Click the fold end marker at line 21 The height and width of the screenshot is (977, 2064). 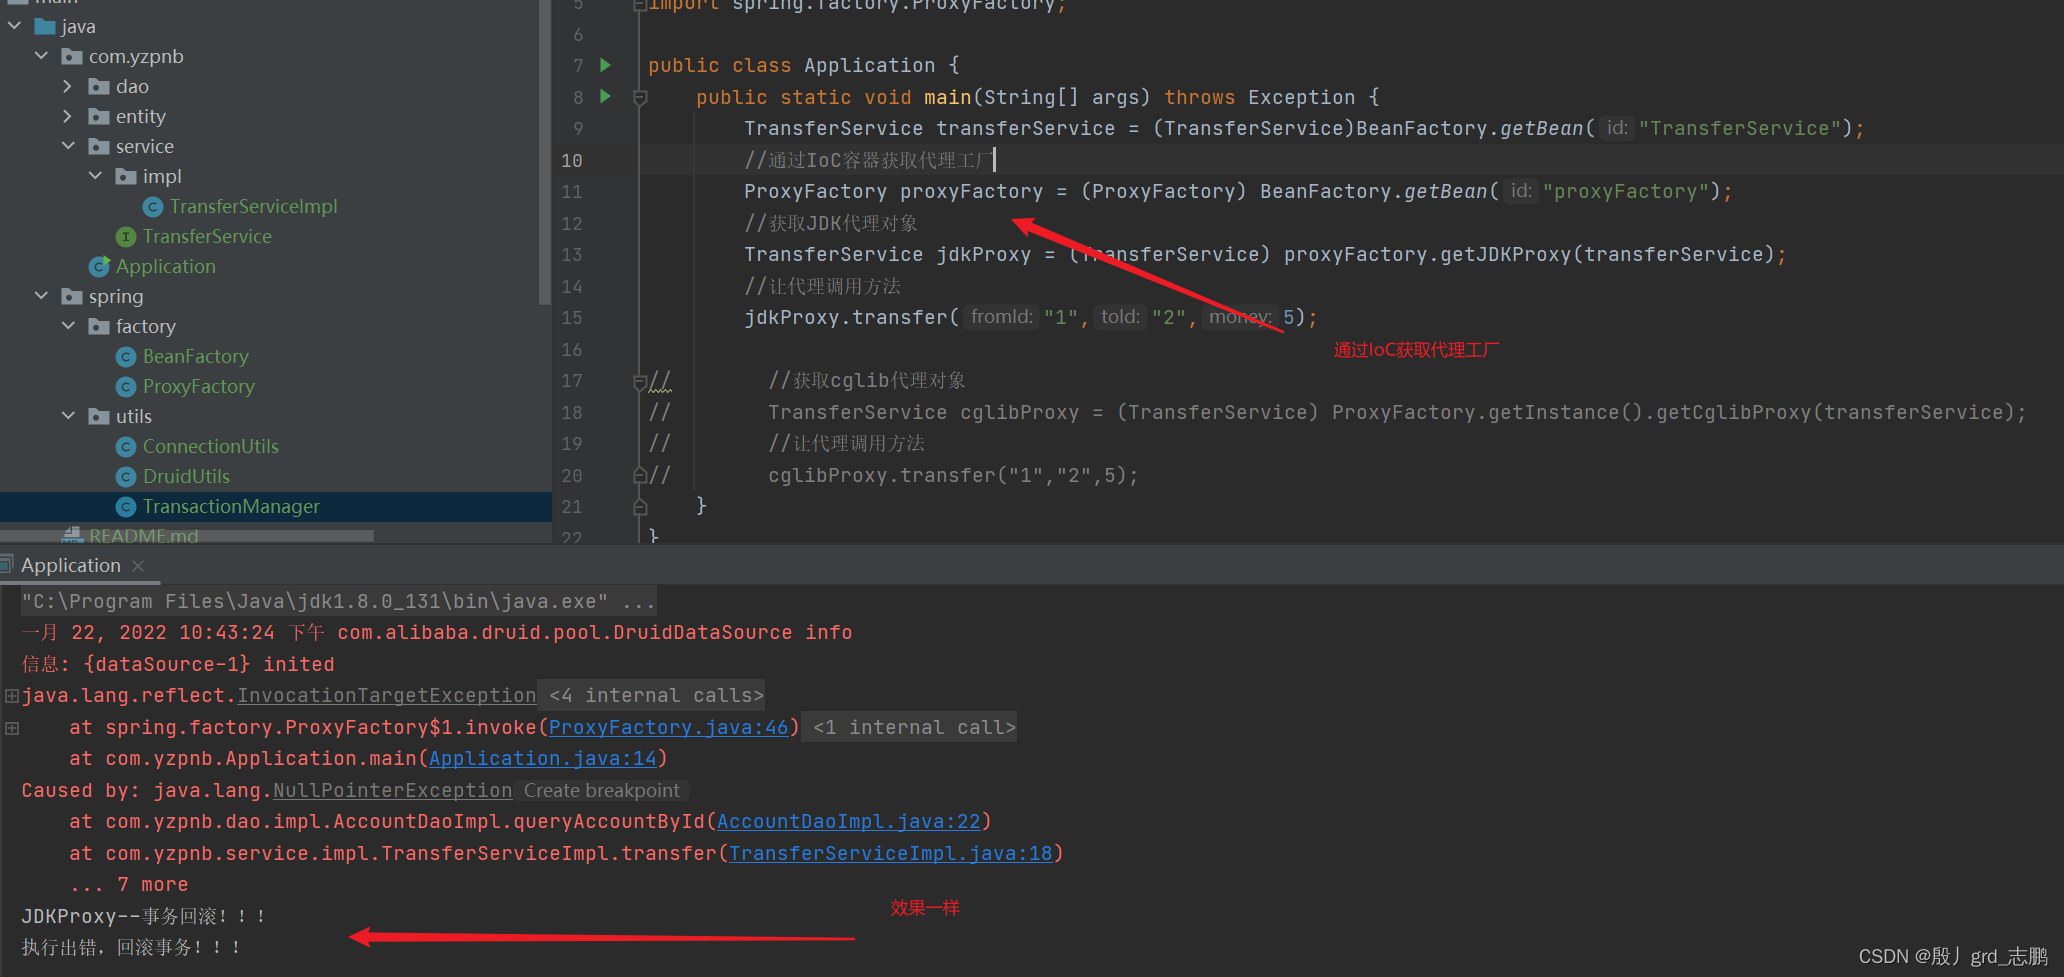tap(640, 507)
